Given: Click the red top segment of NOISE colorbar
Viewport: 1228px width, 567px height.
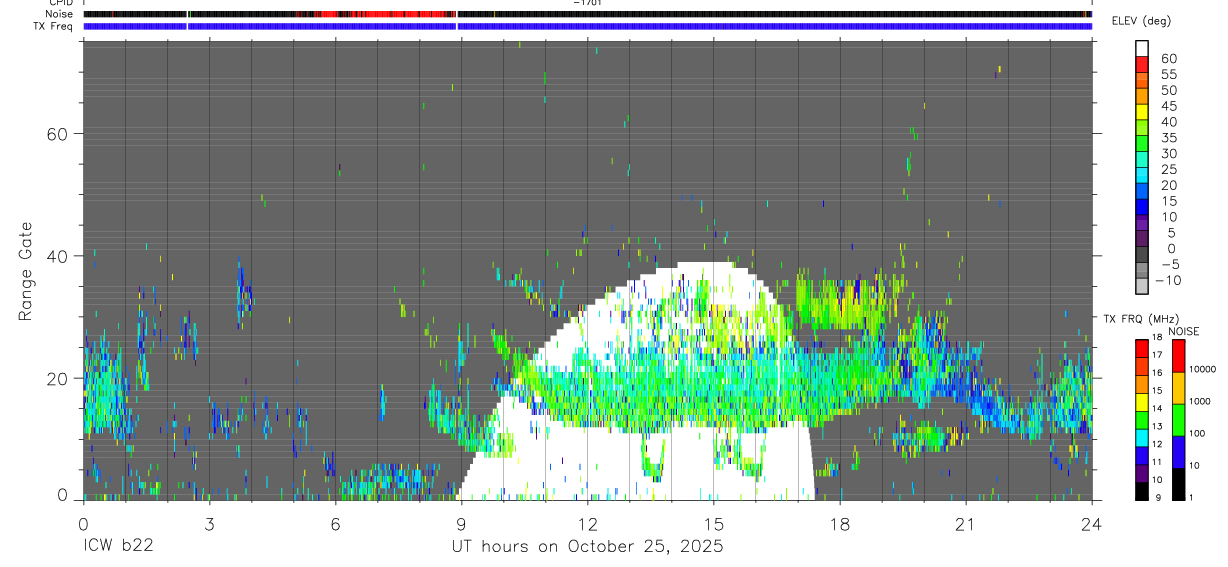Looking at the screenshot, I should (1178, 357).
